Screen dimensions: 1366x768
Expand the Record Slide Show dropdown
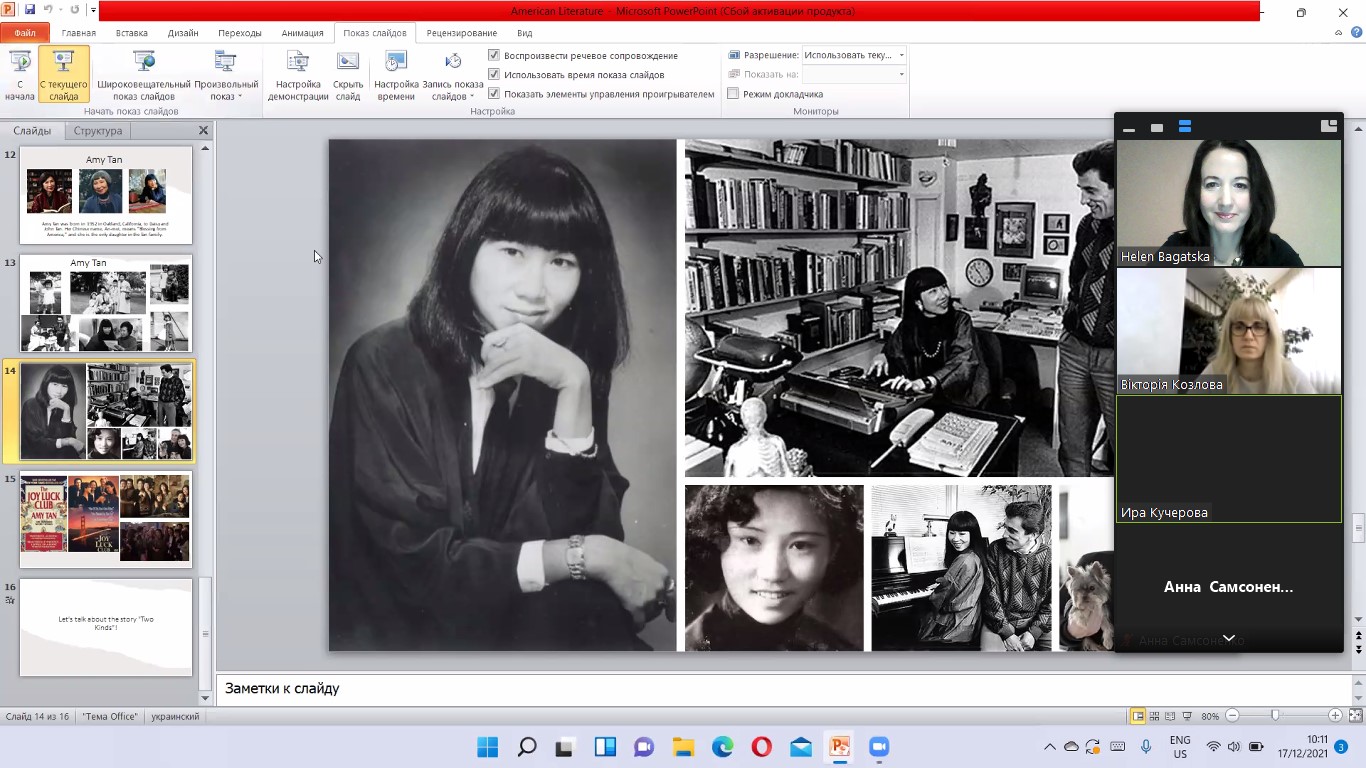tap(453, 97)
